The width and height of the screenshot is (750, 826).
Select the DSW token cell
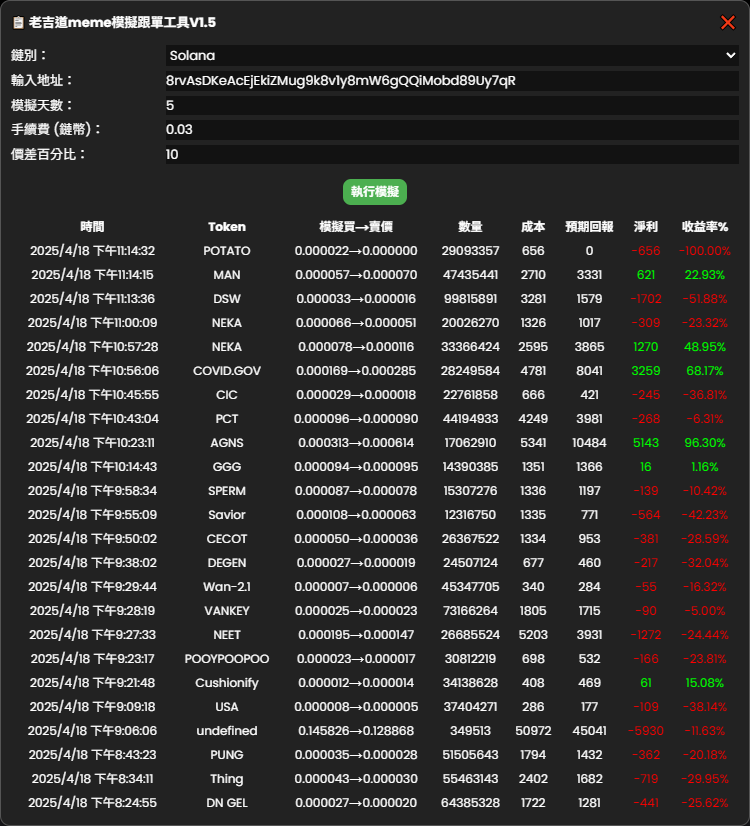point(227,299)
